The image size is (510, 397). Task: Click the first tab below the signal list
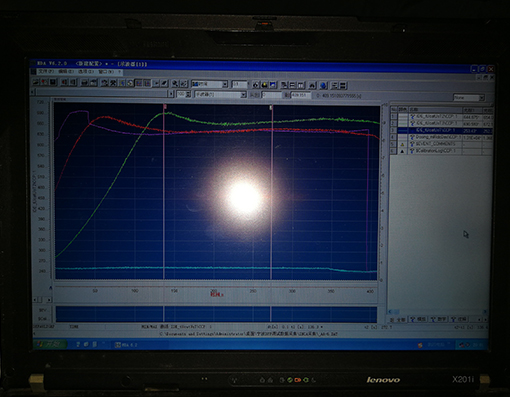[x=398, y=320]
